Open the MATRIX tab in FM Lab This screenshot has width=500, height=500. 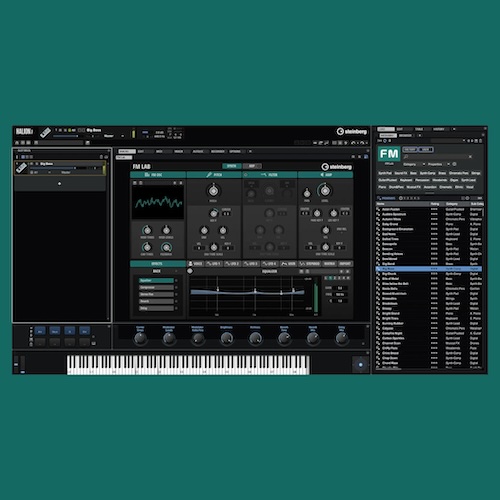point(329,264)
